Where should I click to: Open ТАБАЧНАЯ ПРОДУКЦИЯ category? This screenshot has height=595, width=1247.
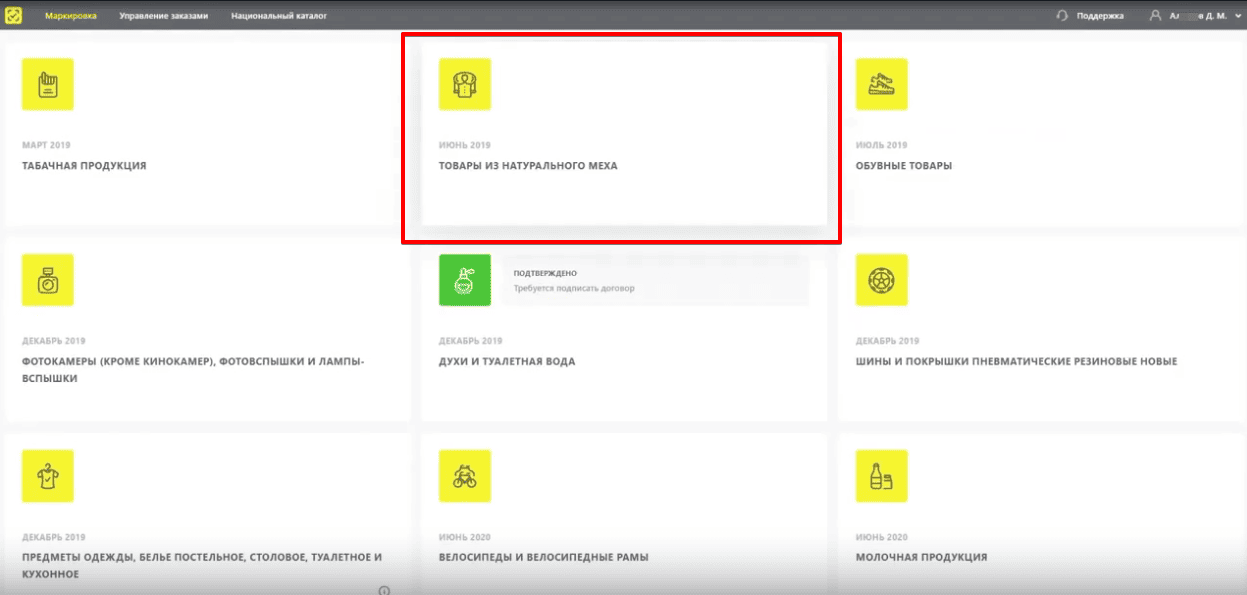click(x=84, y=166)
